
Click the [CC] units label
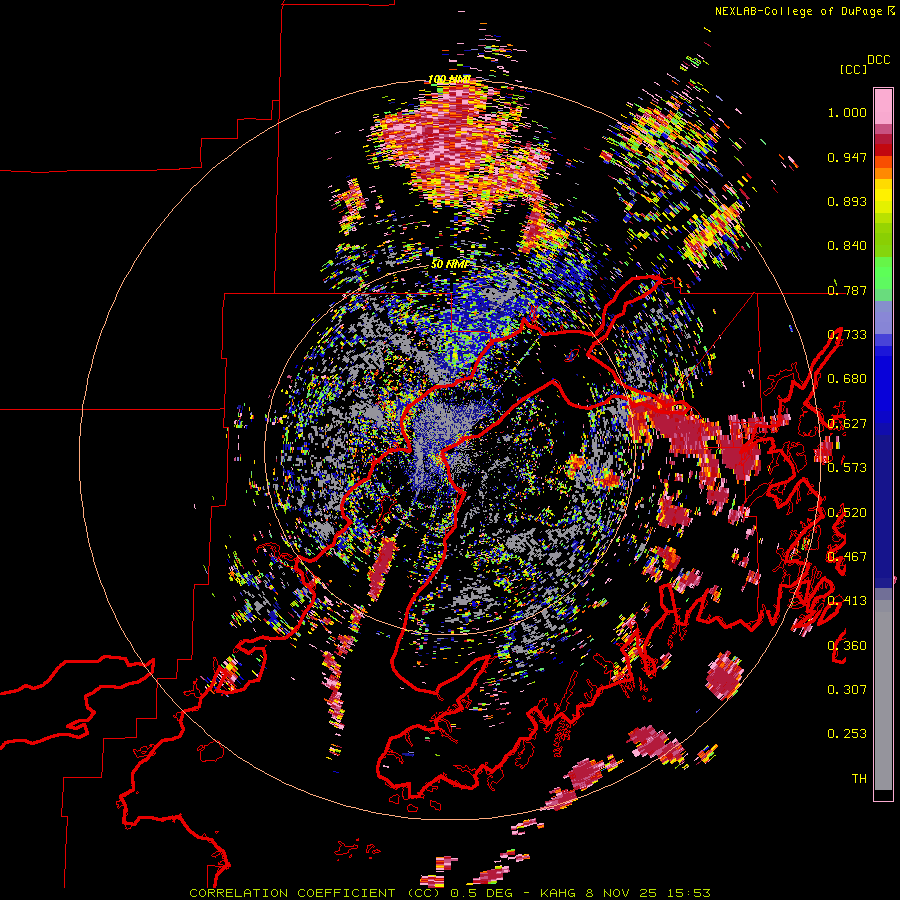854,69
